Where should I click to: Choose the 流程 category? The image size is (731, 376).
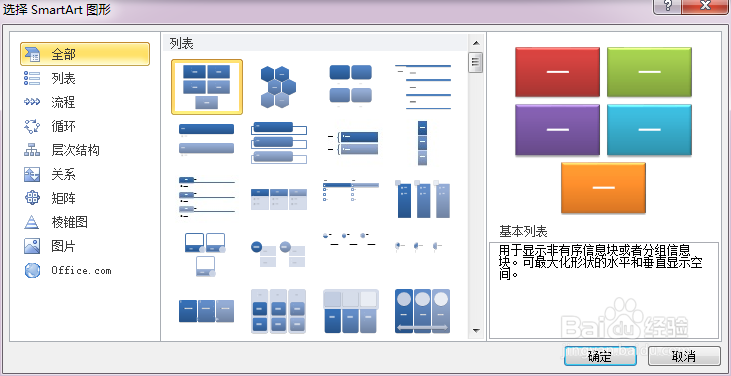(63, 102)
